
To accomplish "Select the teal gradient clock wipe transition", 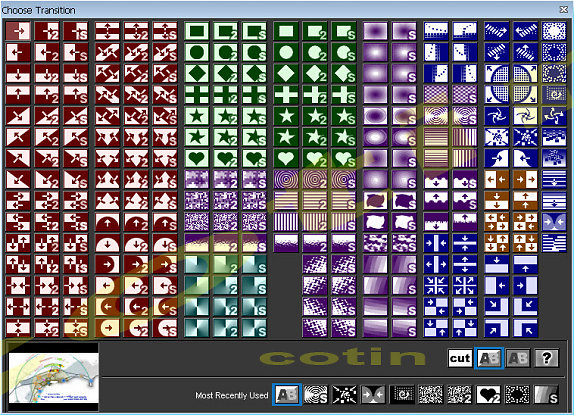I will (197, 264).
